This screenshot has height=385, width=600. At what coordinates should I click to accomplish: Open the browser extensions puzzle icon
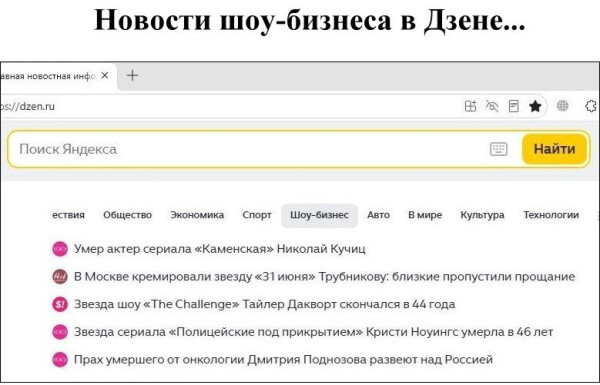pos(592,106)
